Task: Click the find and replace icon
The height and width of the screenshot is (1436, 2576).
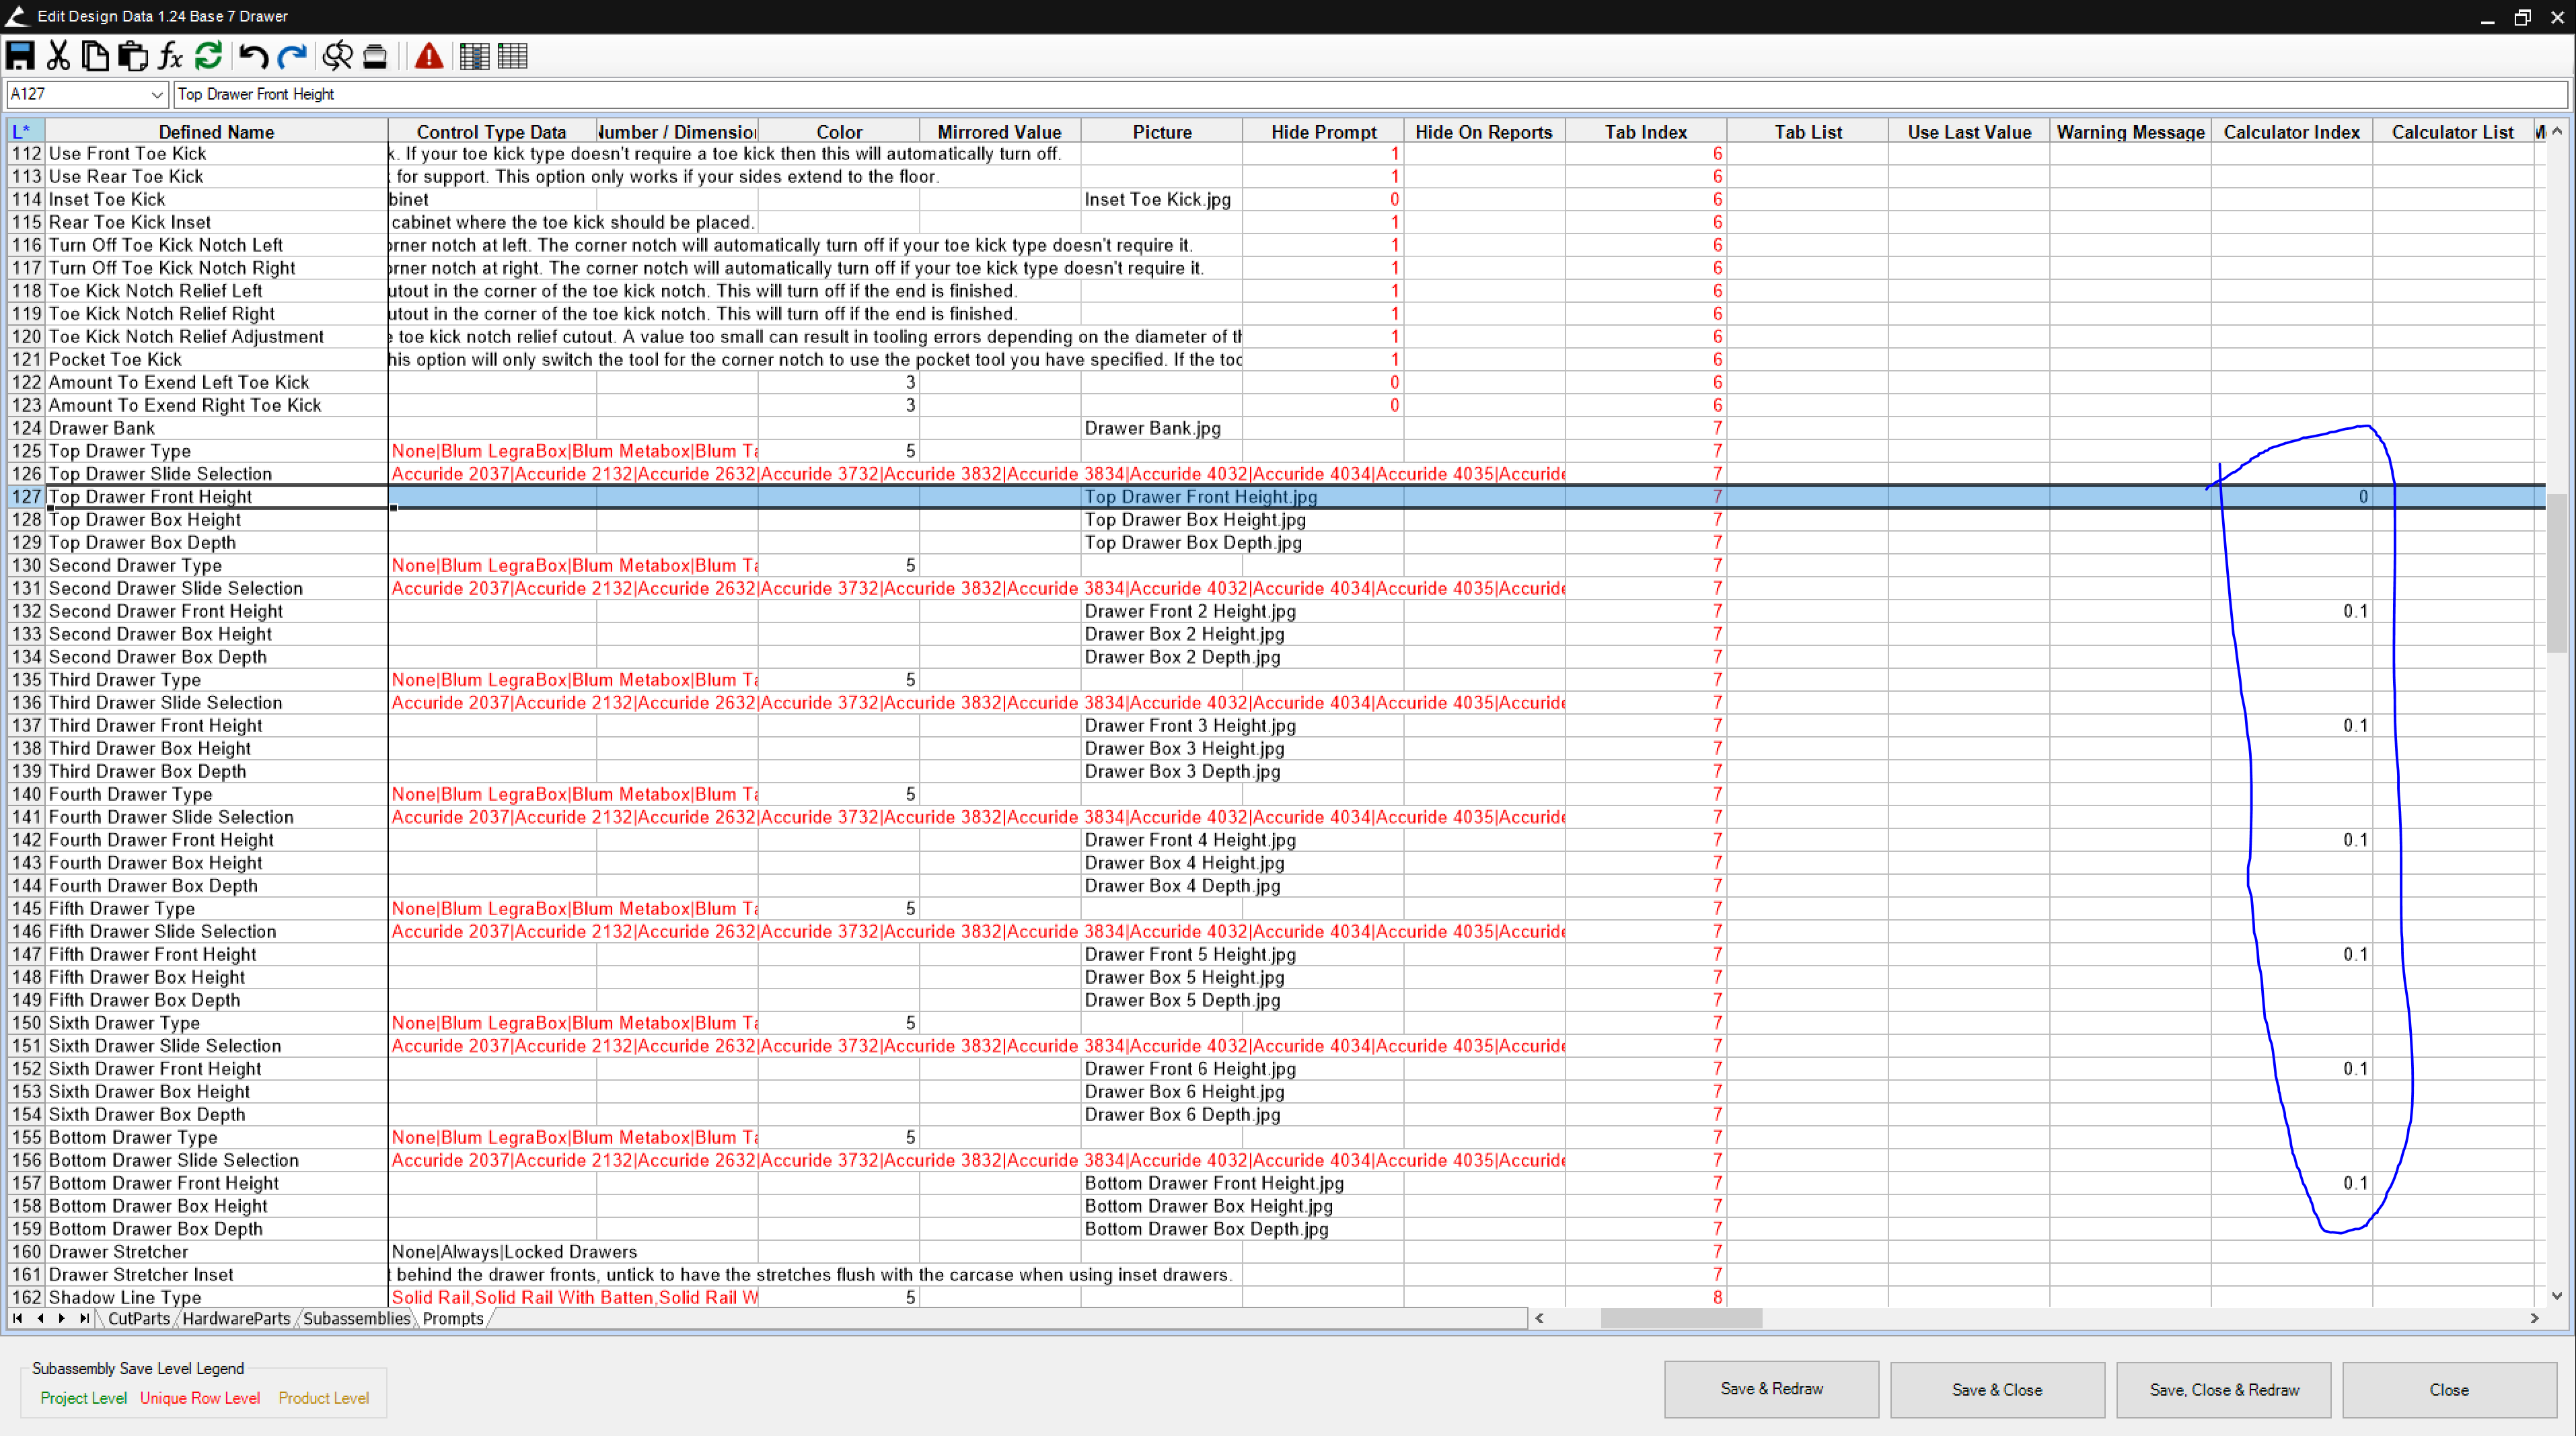Action: tap(337, 56)
